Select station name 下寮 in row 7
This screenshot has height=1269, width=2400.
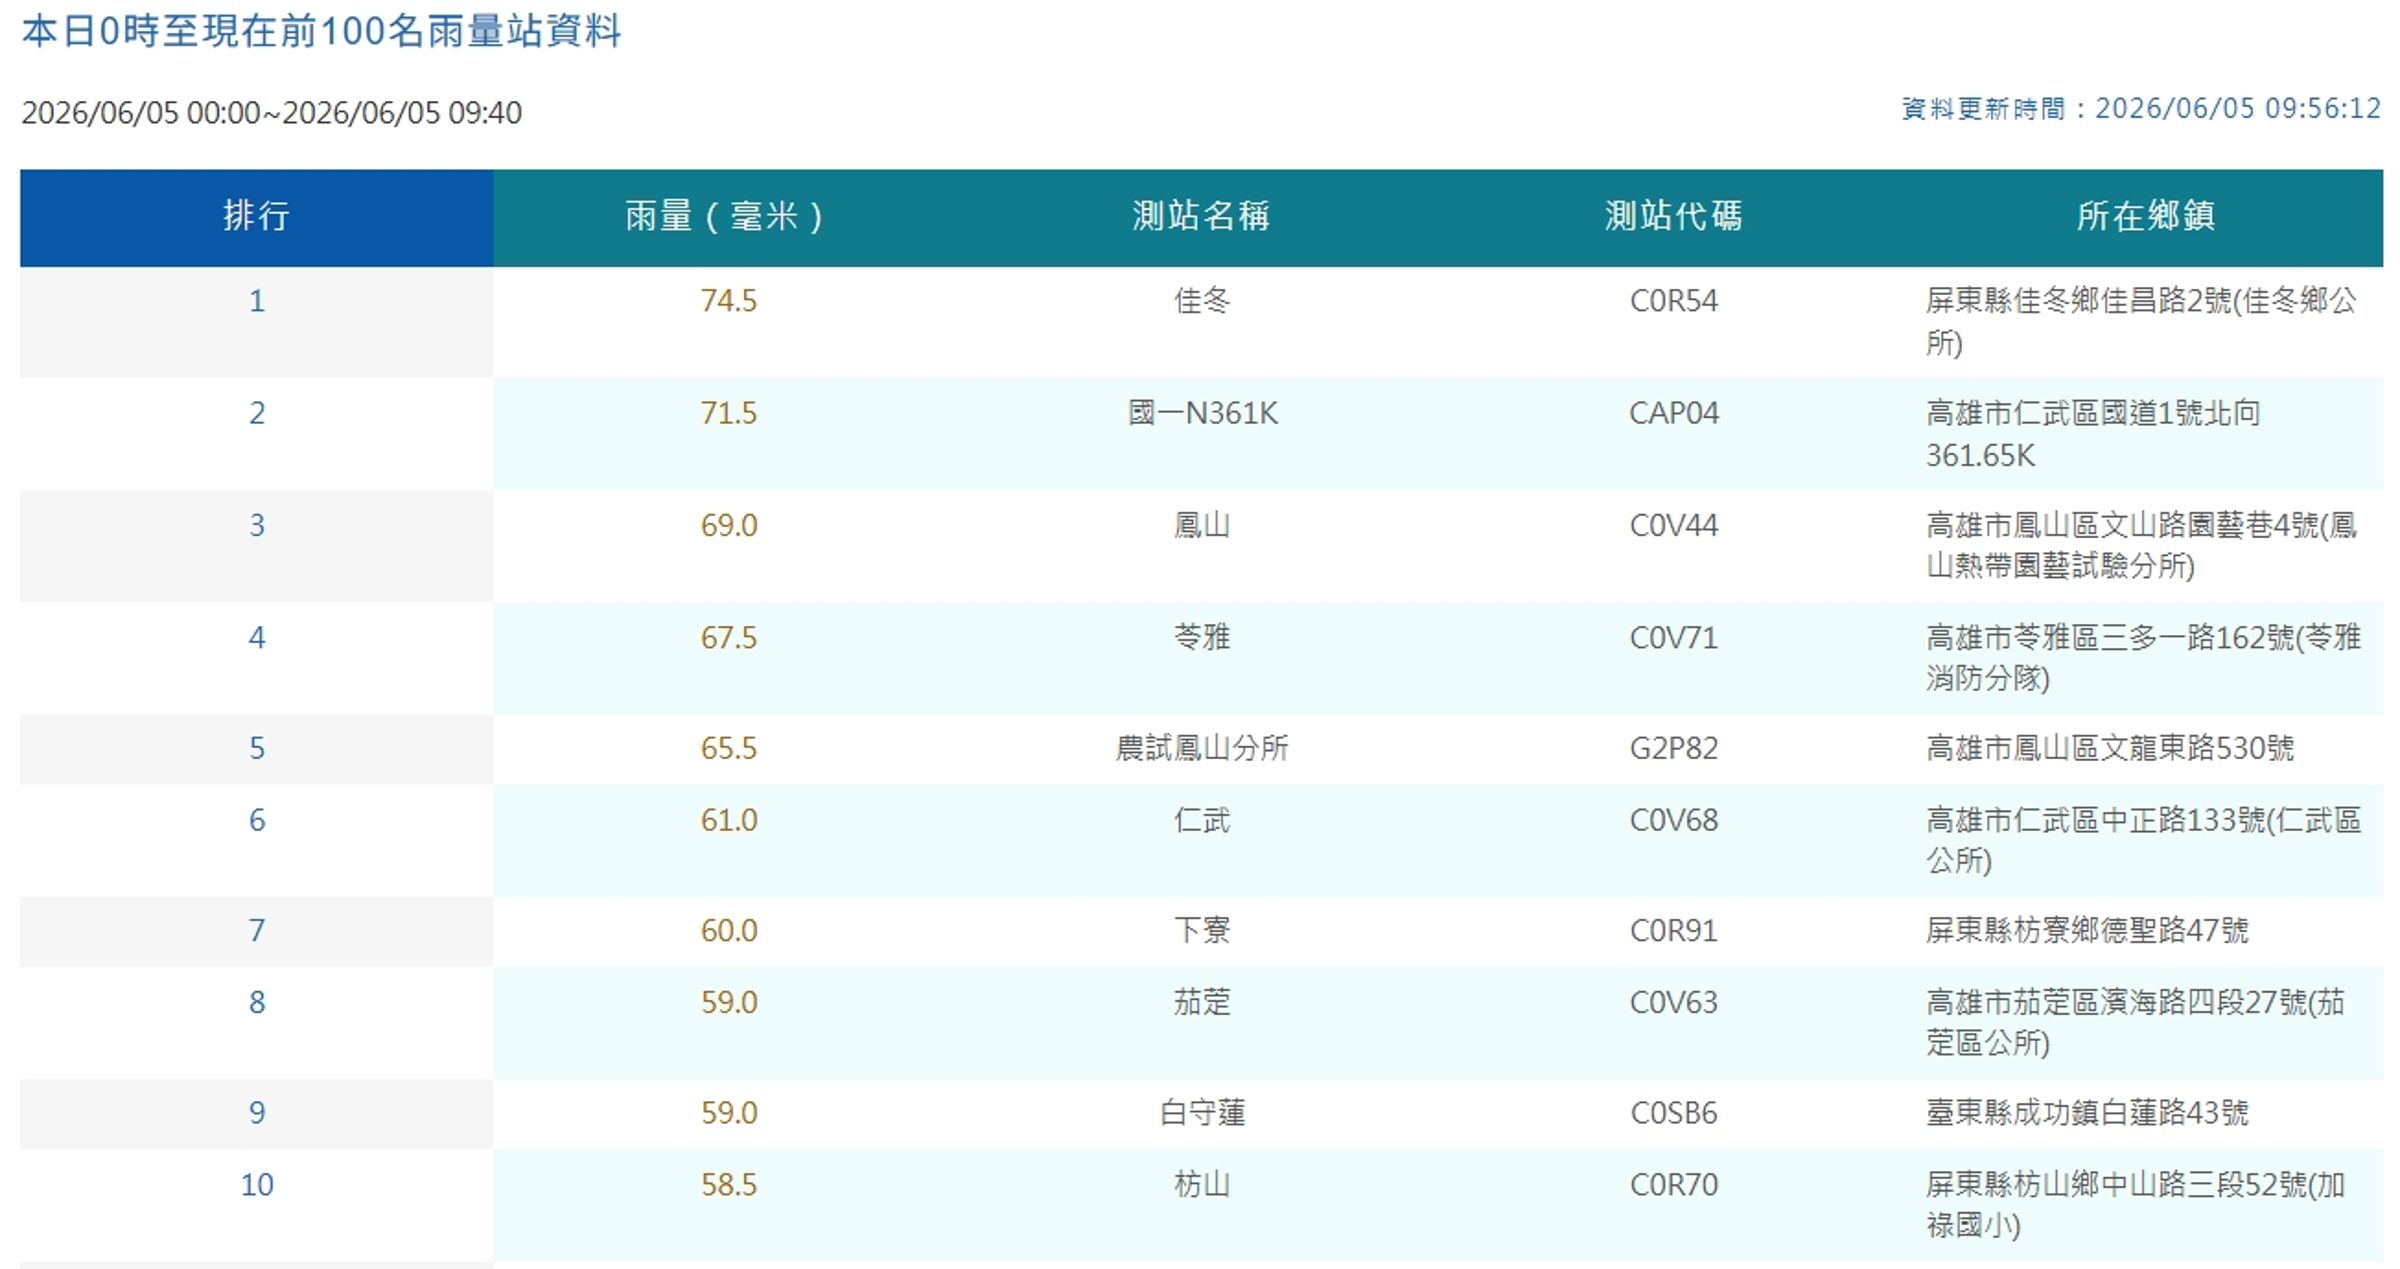[x=1202, y=930]
